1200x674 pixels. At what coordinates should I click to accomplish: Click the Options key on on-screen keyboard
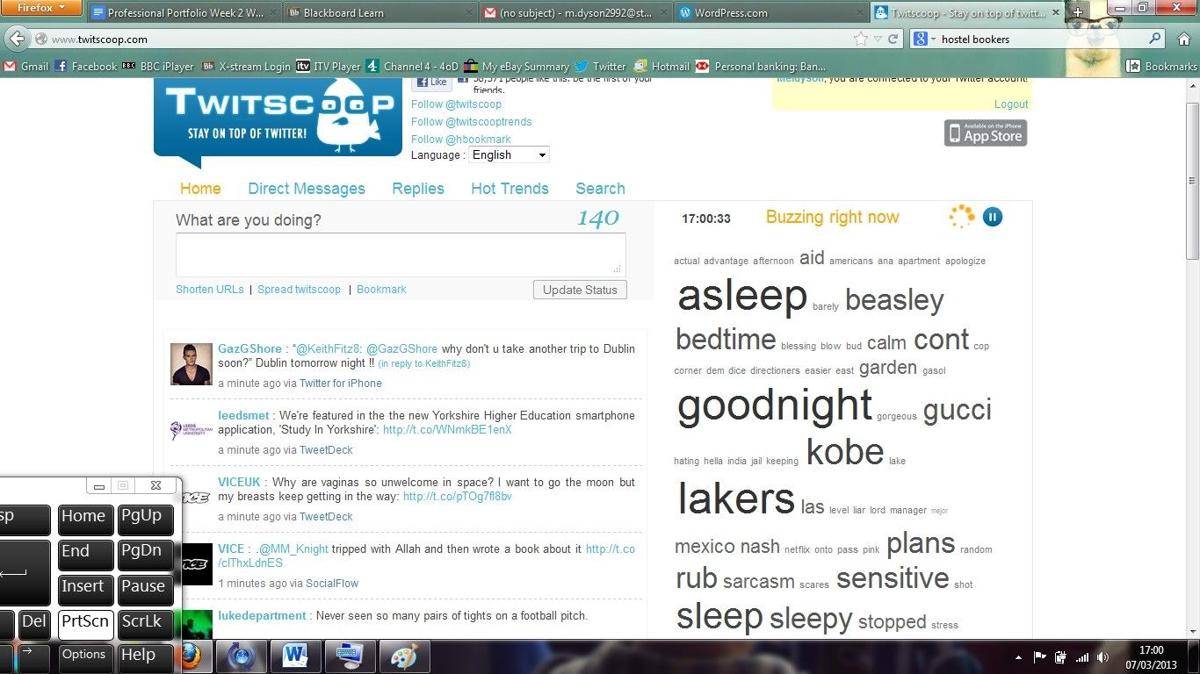(x=84, y=655)
